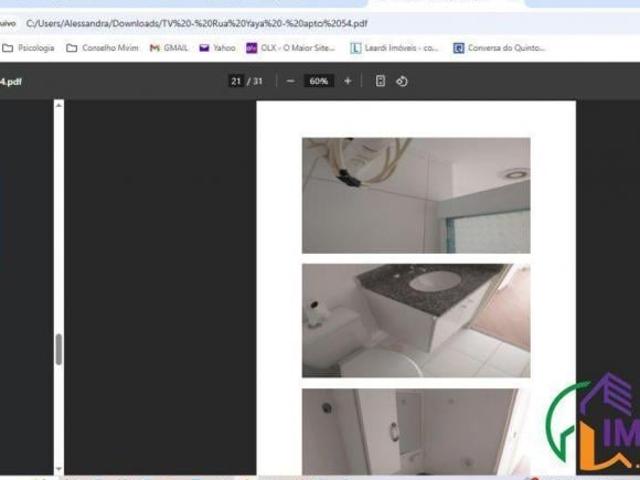Open the GMAIL bookmark

tap(168, 47)
